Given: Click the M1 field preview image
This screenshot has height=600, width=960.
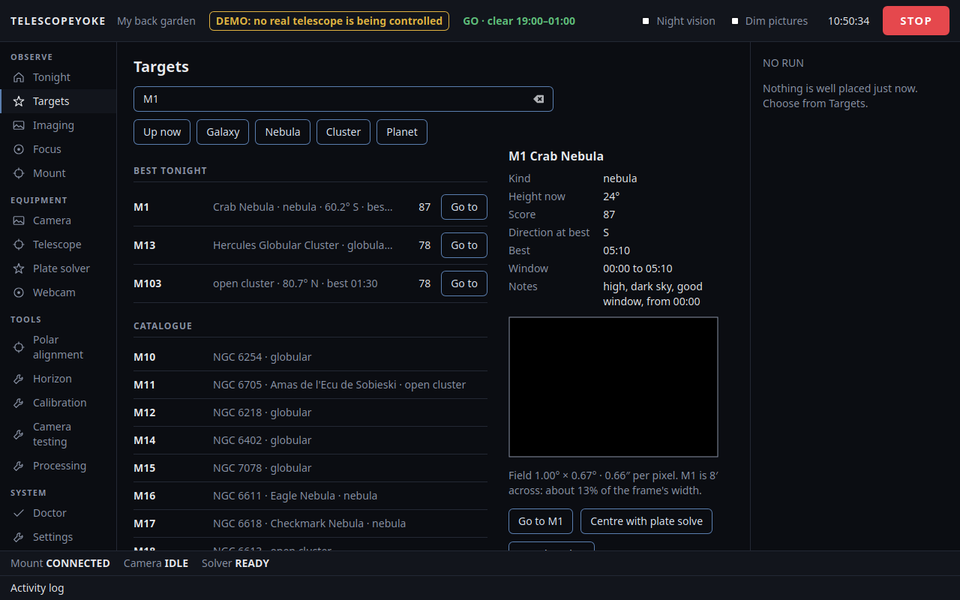Looking at the screenshot, I should 613,387.
